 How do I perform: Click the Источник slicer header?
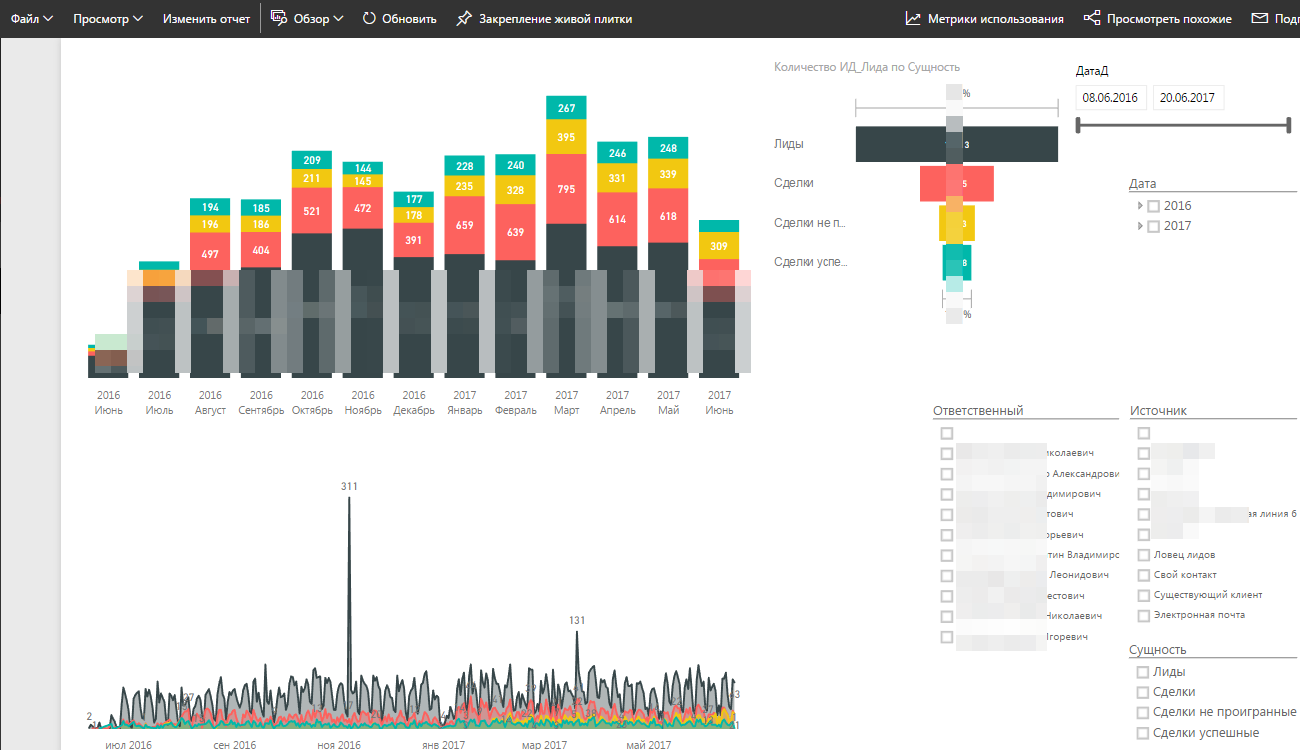coord(1158,411)
